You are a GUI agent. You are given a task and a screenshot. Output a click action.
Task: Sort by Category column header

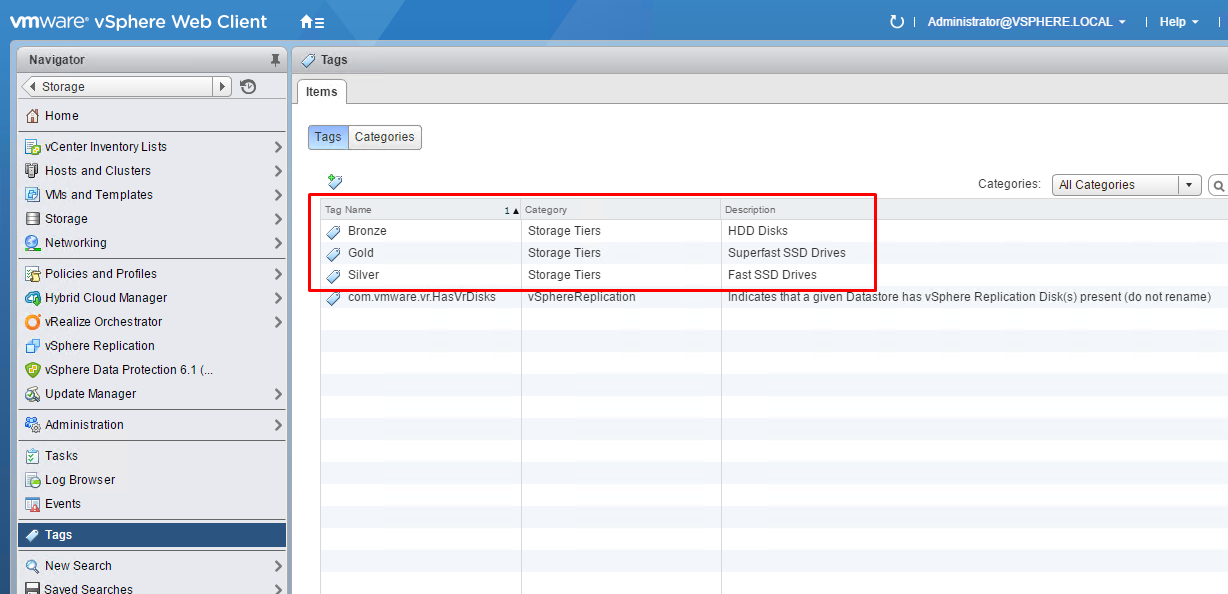click(621, 210)
